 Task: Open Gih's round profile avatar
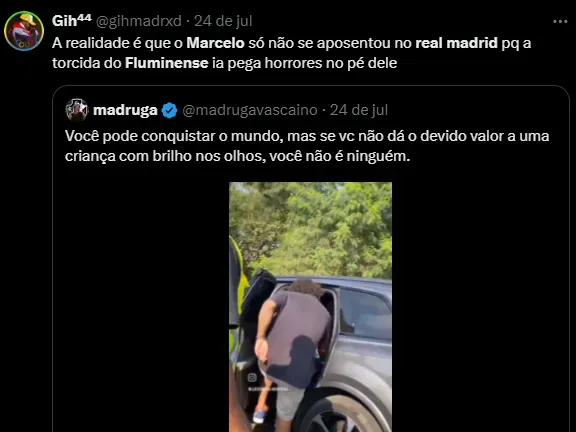point(24,30)
